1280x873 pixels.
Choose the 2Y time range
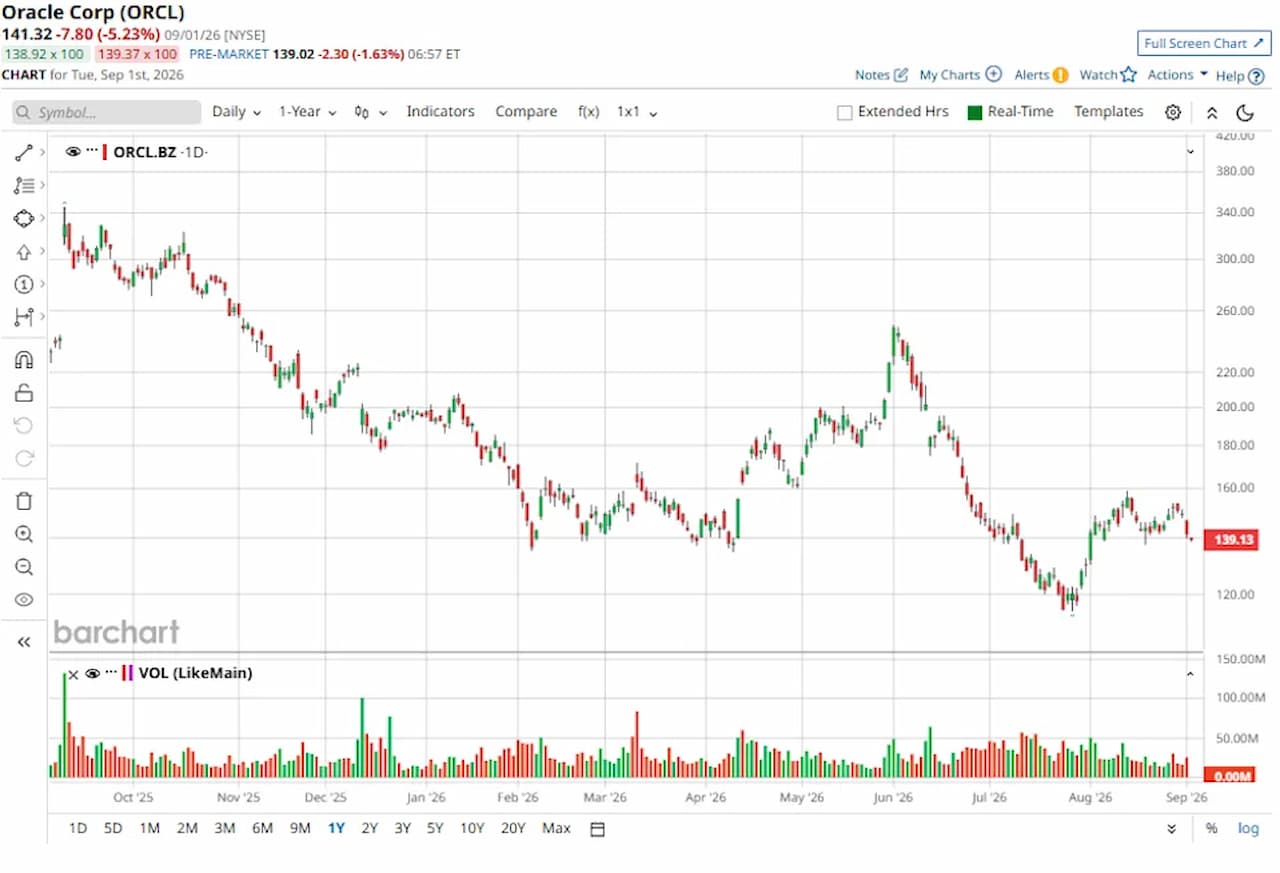369,828
